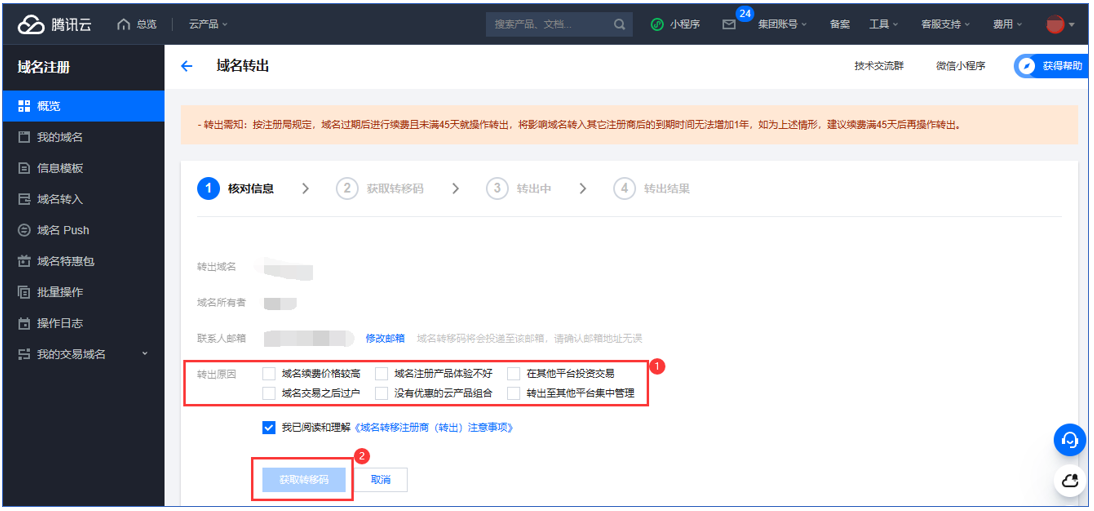1094x511 pixels.
Task: Click the search magnifier icon
Action: tap(620, 24)
